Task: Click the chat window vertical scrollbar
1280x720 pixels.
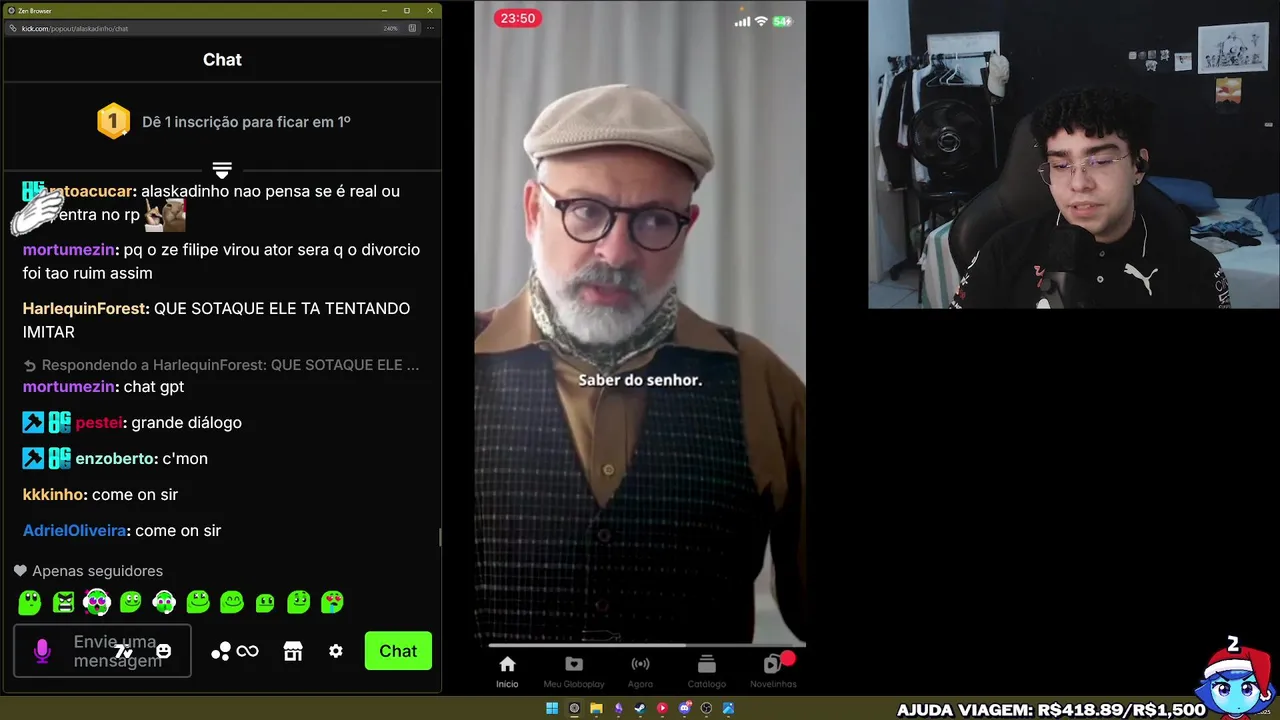Action: [x=439, y=537]
